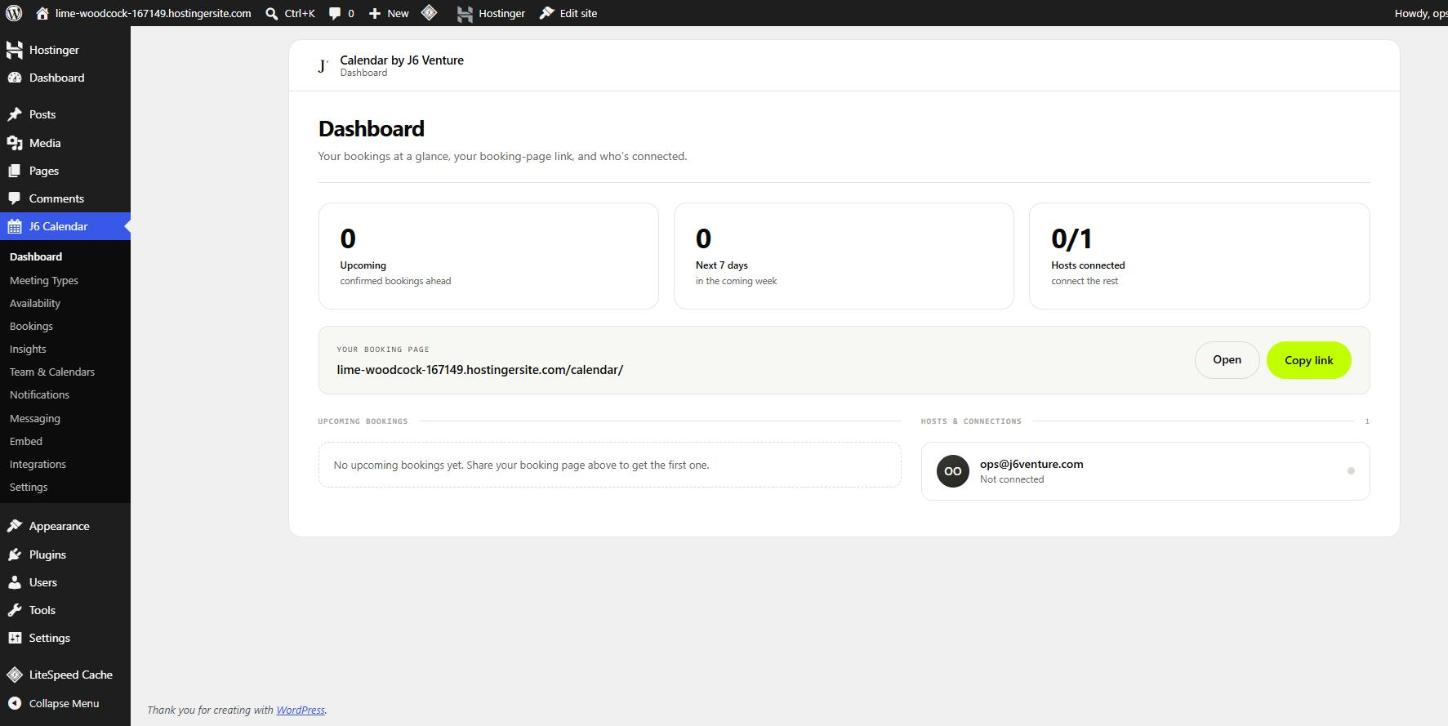Open the Comments sidebar icon
Screen dimensions: 1448x726
click(15, 198)
